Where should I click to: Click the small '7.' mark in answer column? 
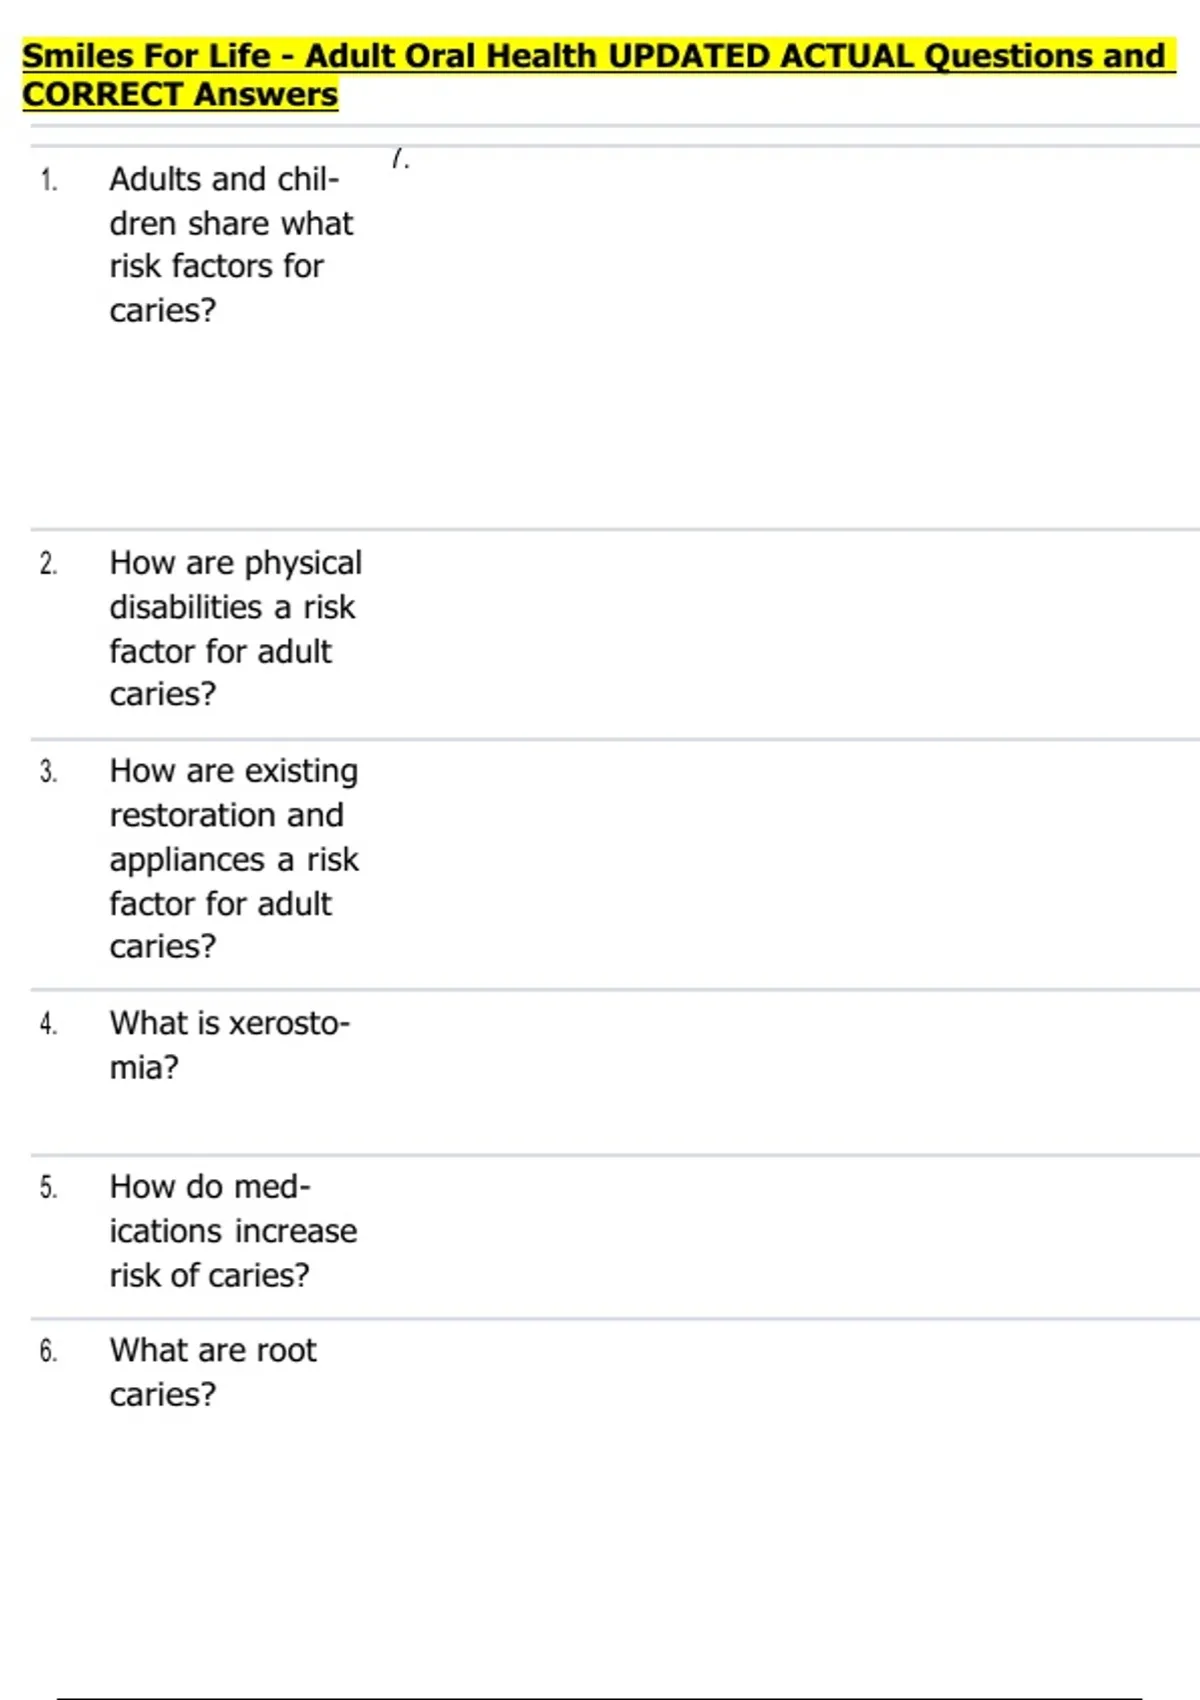click(400, 158)
